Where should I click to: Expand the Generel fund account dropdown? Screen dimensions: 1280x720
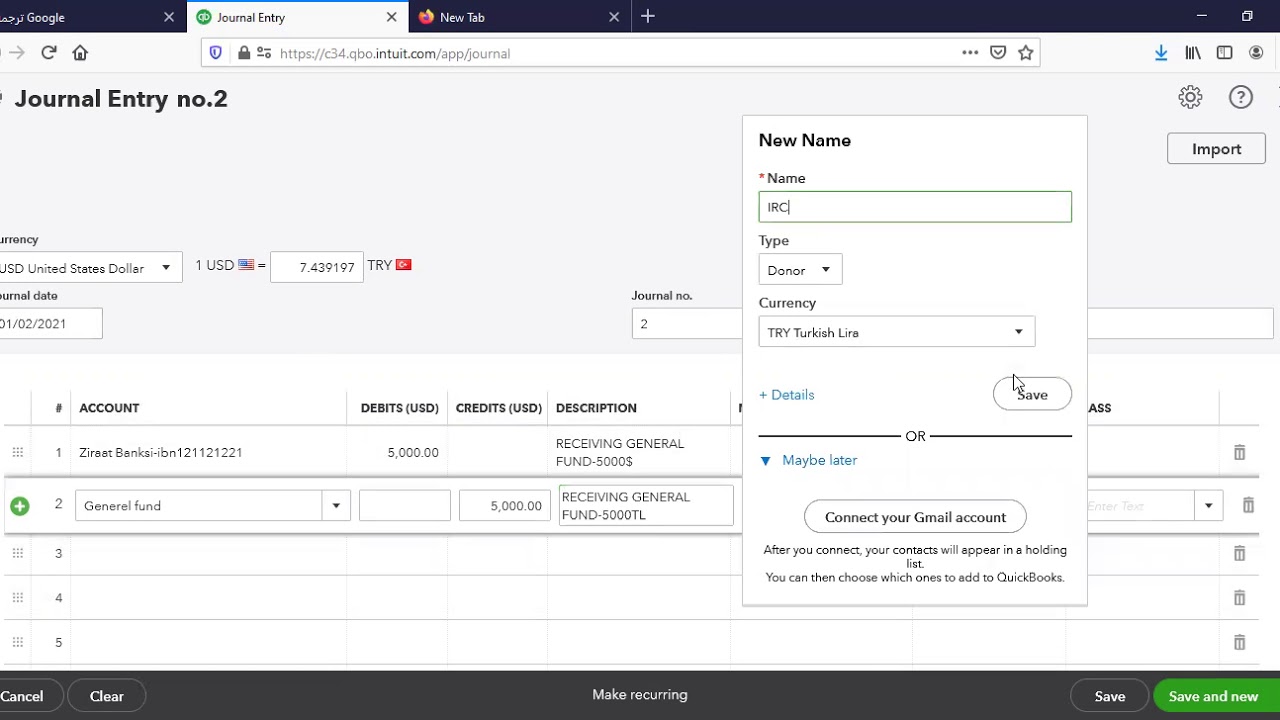336,506
